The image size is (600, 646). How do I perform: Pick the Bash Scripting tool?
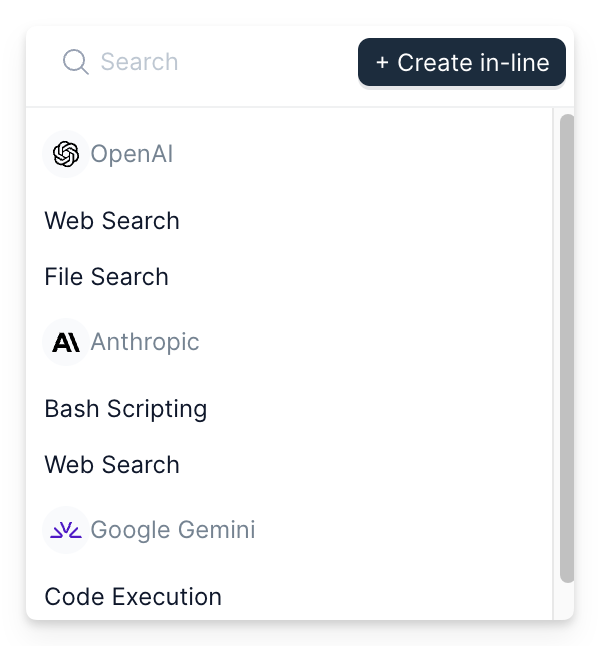click(126, 409)
